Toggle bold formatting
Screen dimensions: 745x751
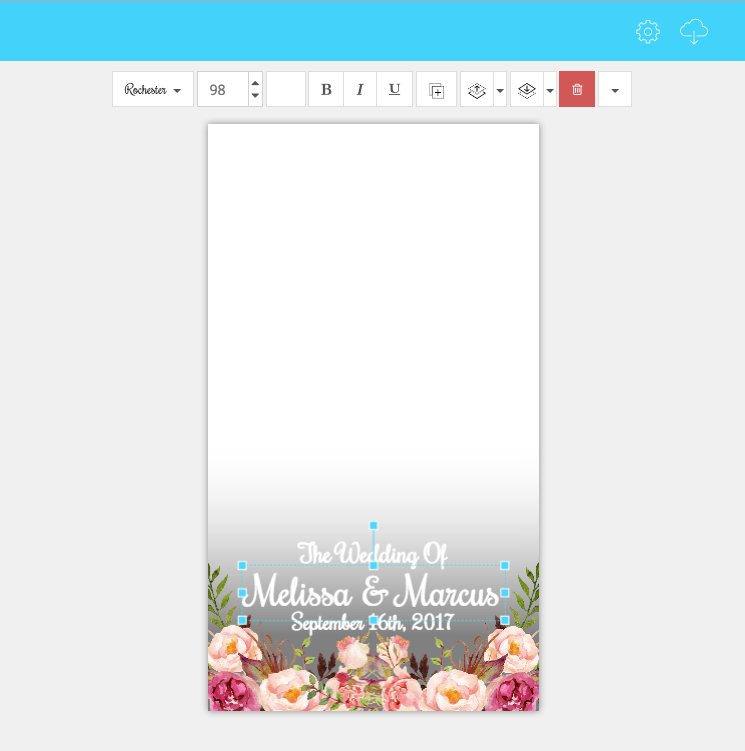[x=326, y=90]
